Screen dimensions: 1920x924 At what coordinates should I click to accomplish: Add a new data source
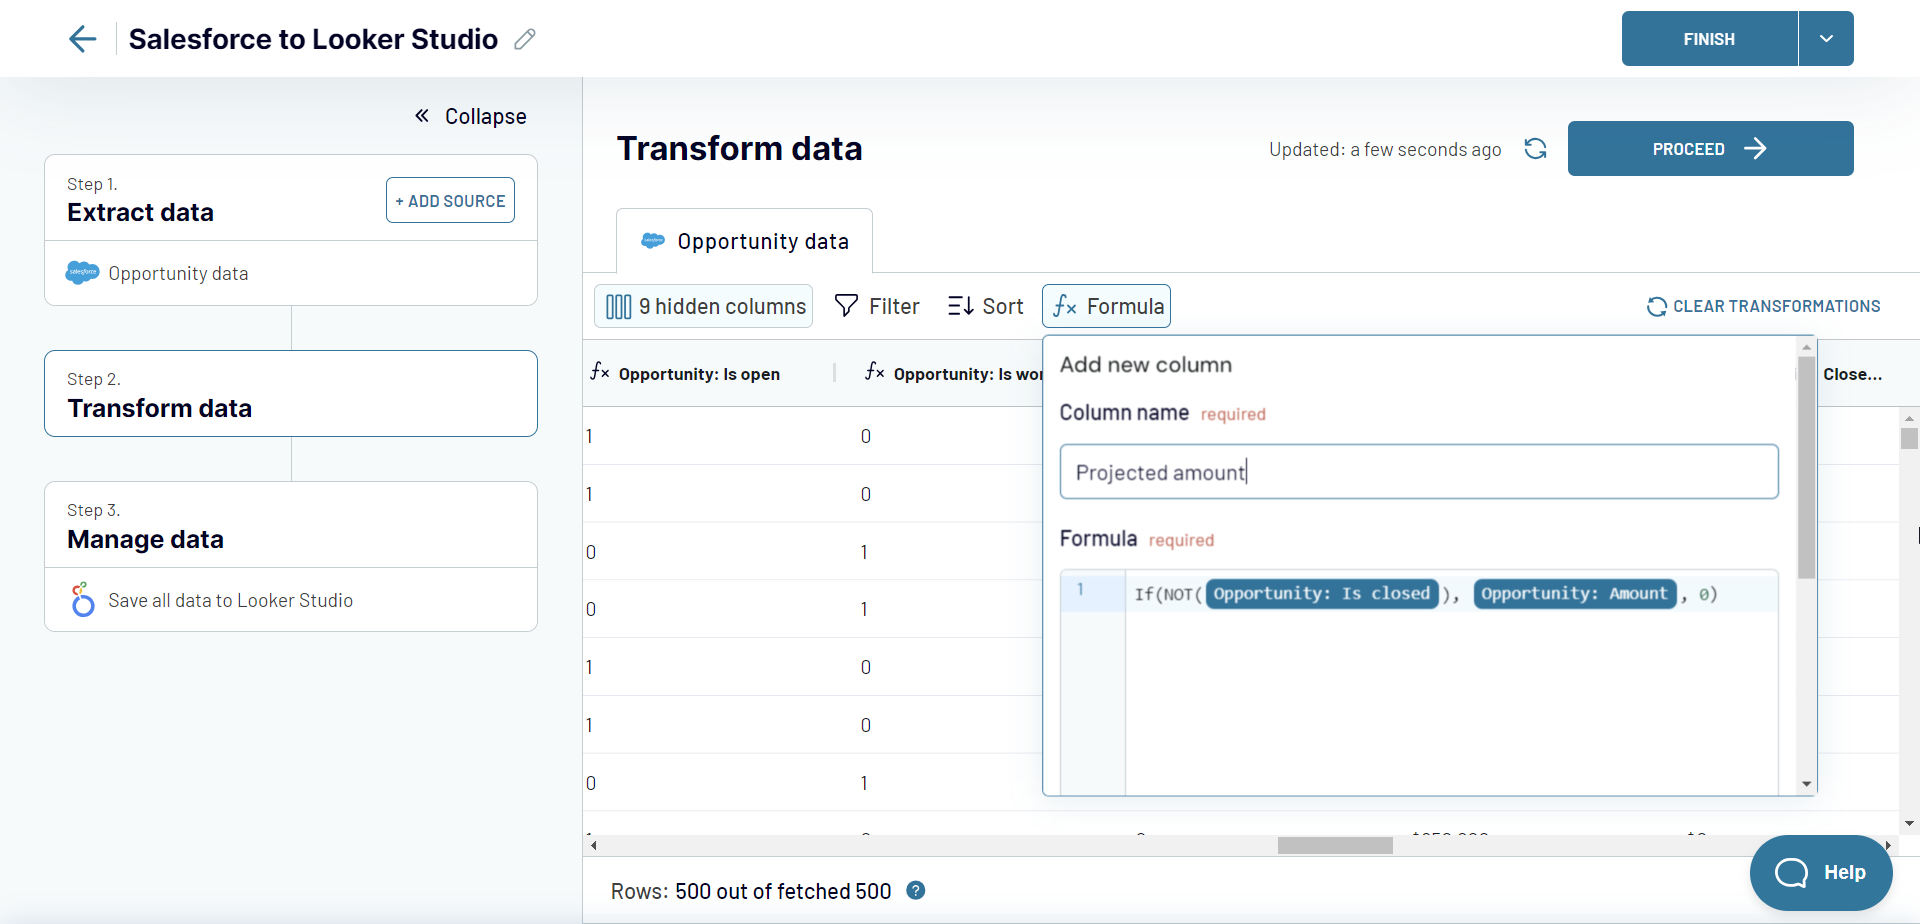(x=449, y=200)
